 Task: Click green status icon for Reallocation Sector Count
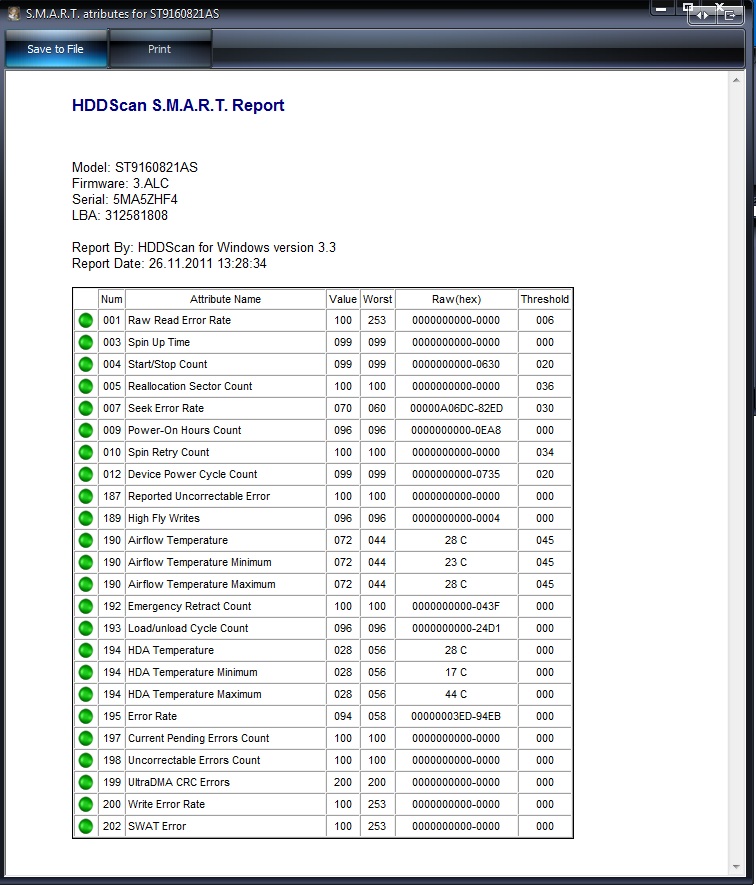click(x=86, y=387)
